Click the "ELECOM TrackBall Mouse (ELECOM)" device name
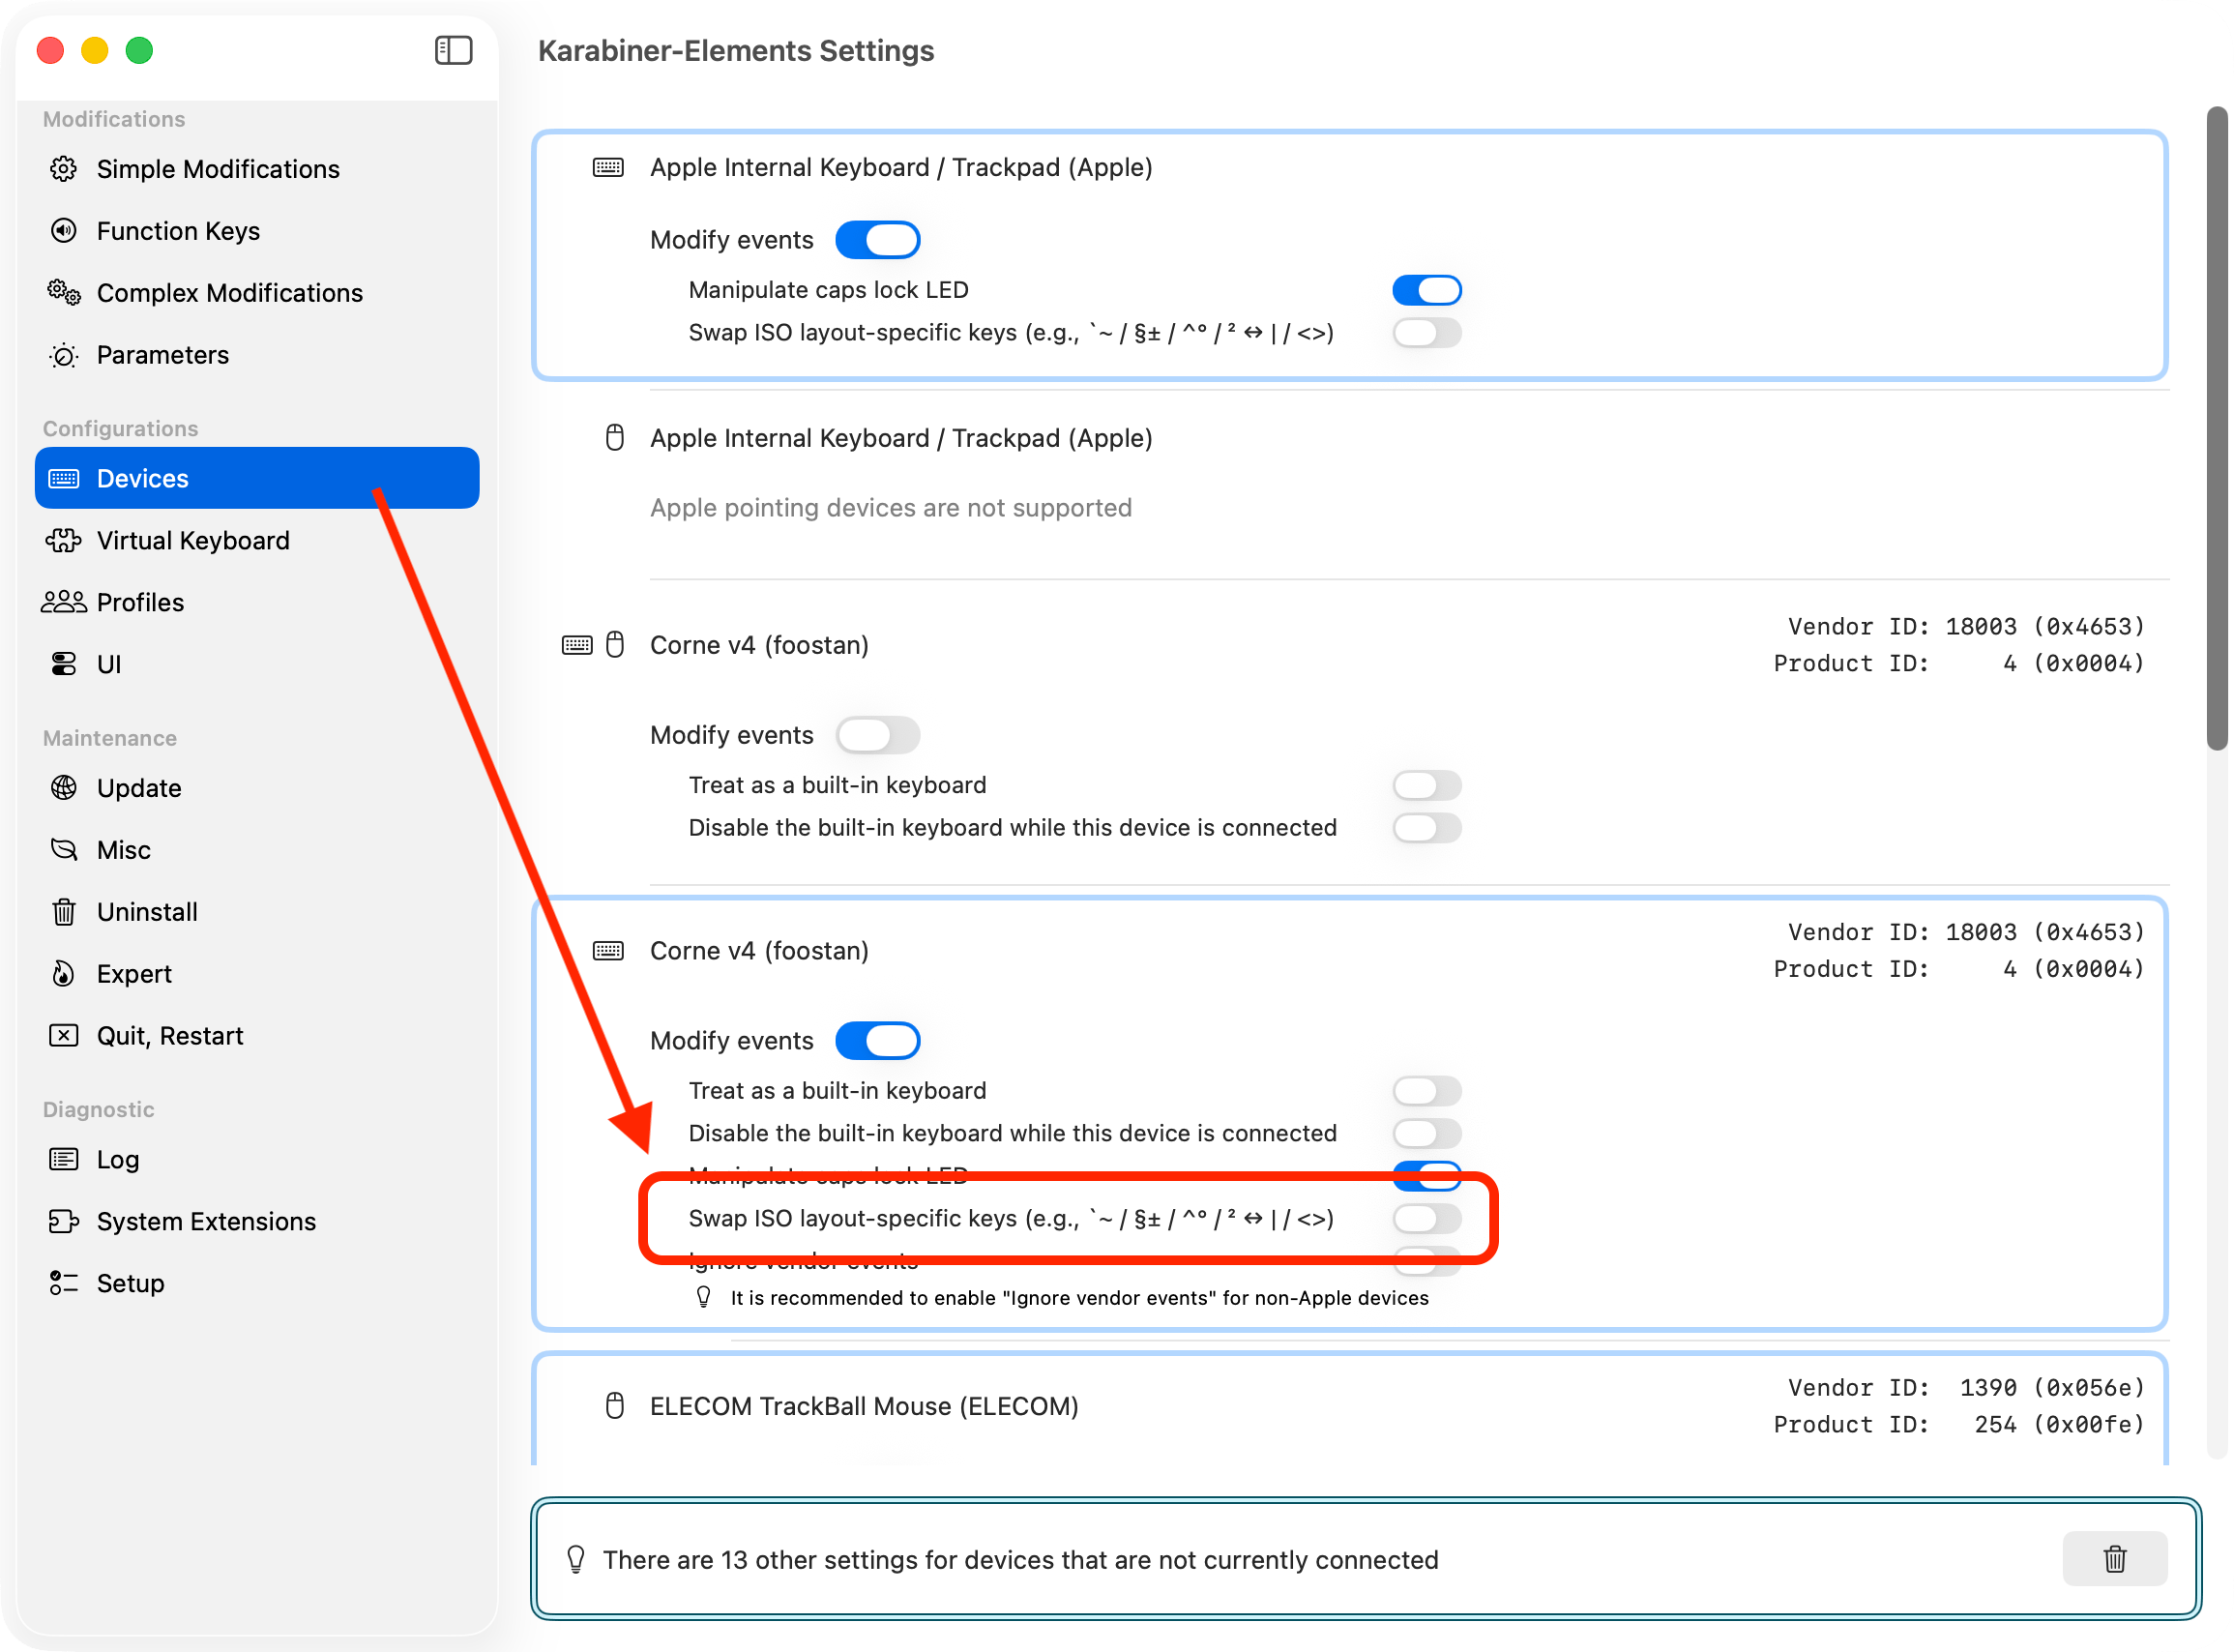The image size is (2234, 1652). 864,1406
